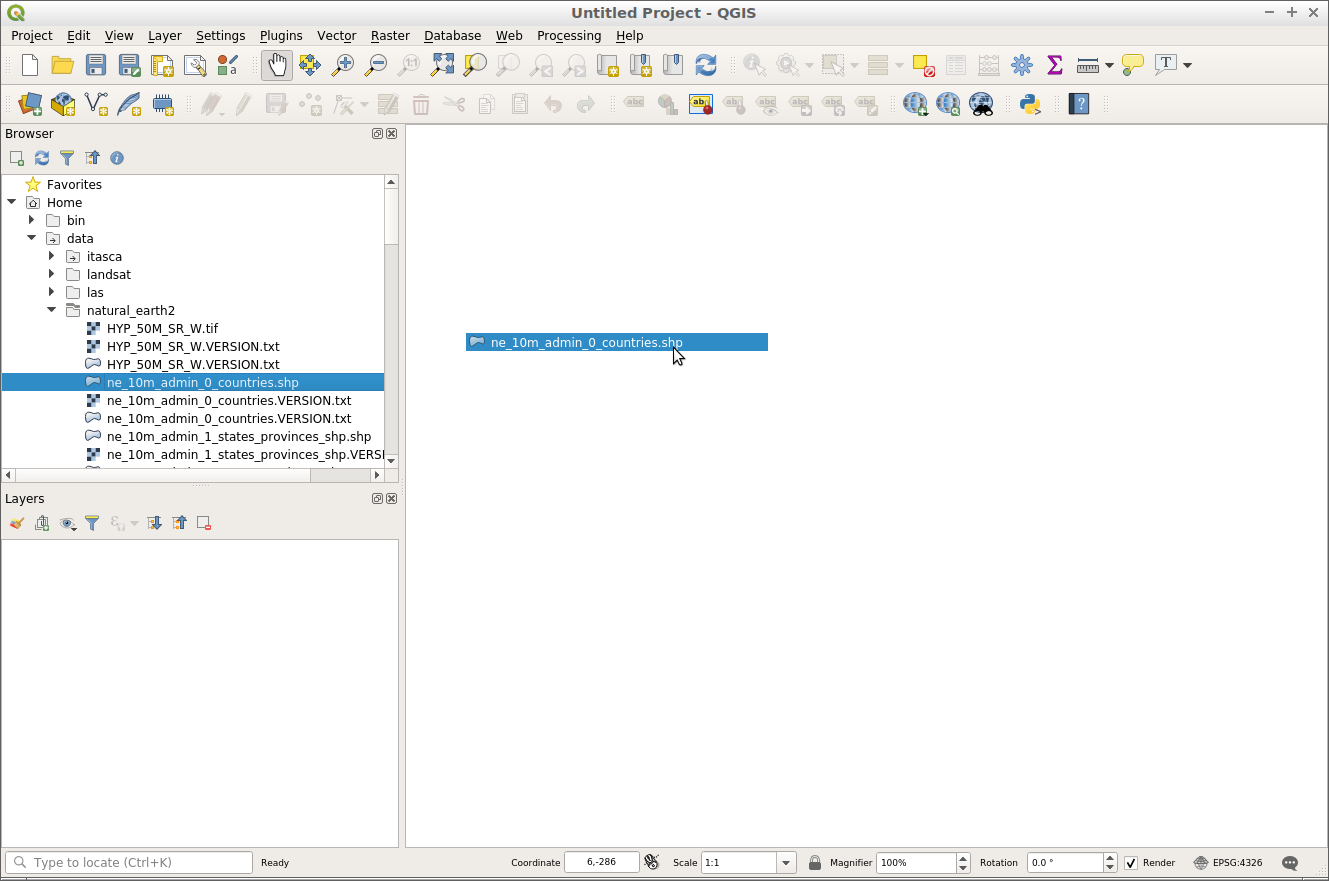Select HYP_50M_SR_W.tif in Browser
This screenshot has width=1329, height=881.
pos(162,328)
